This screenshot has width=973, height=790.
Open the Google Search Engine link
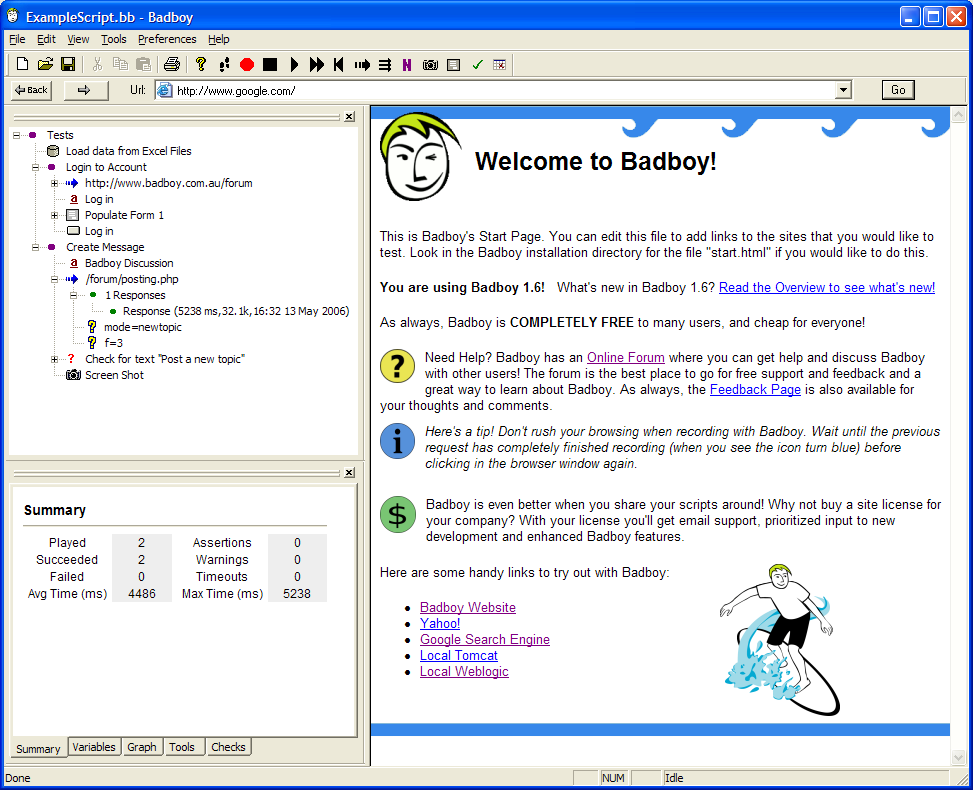(x=485, y=640)
